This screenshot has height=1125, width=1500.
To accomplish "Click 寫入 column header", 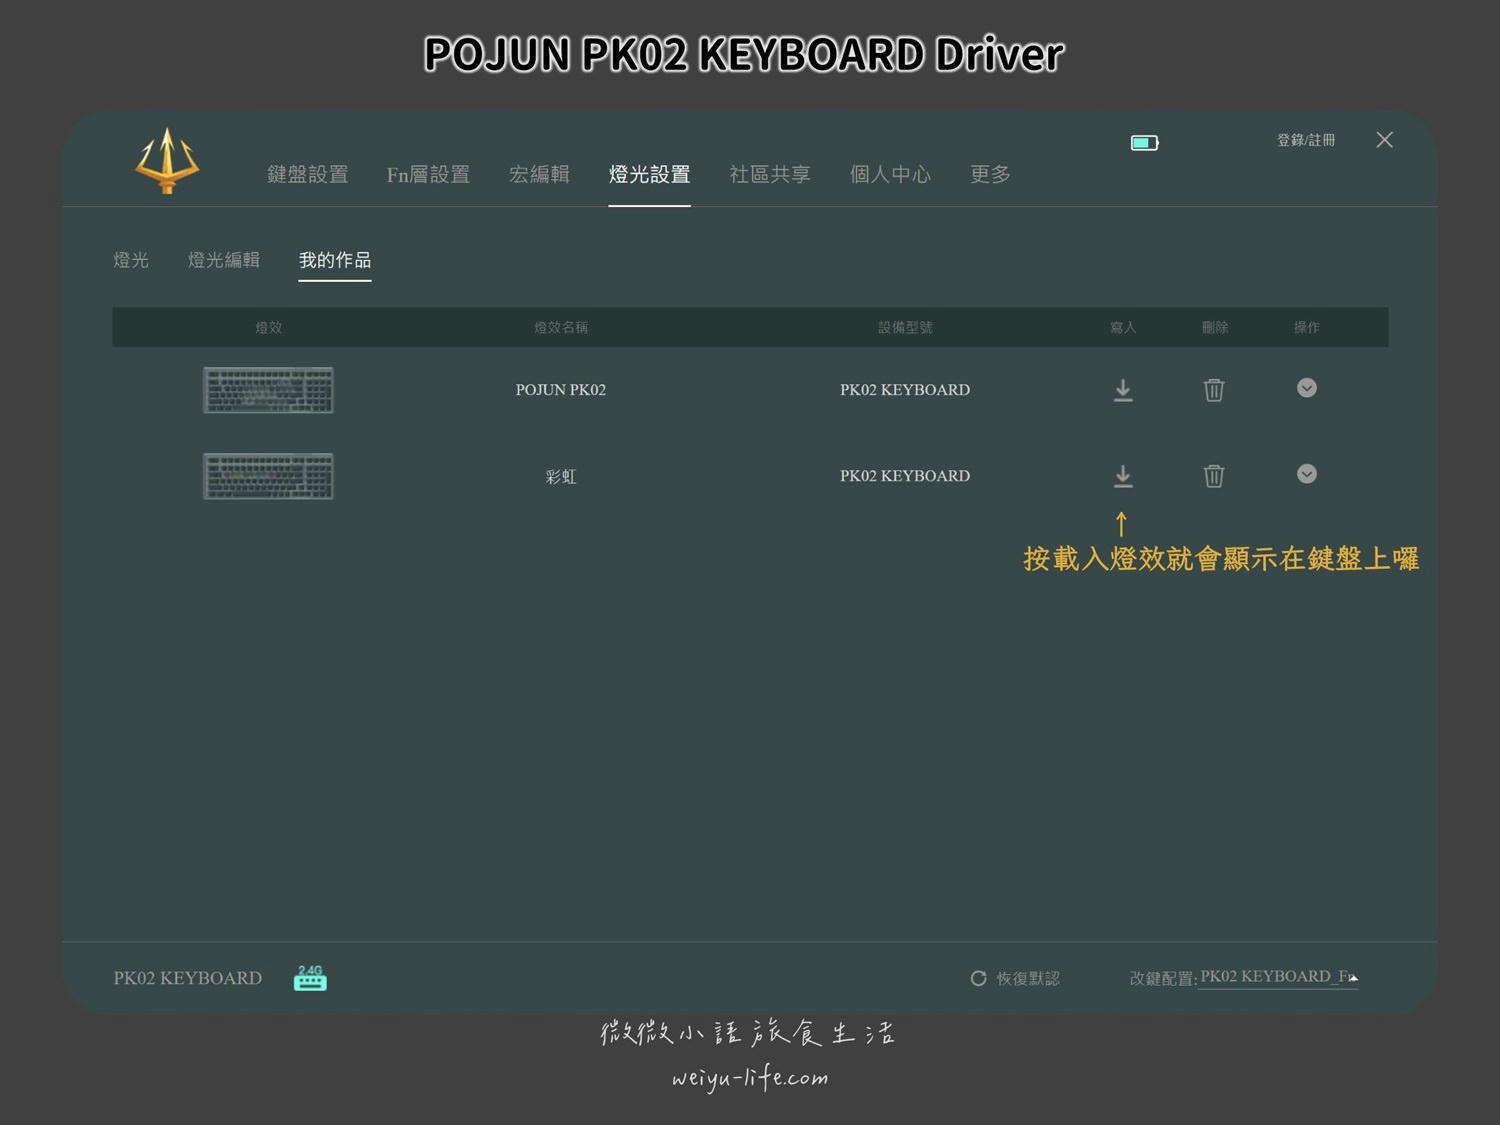I will pyautogui.click(x=1123, y=328).
